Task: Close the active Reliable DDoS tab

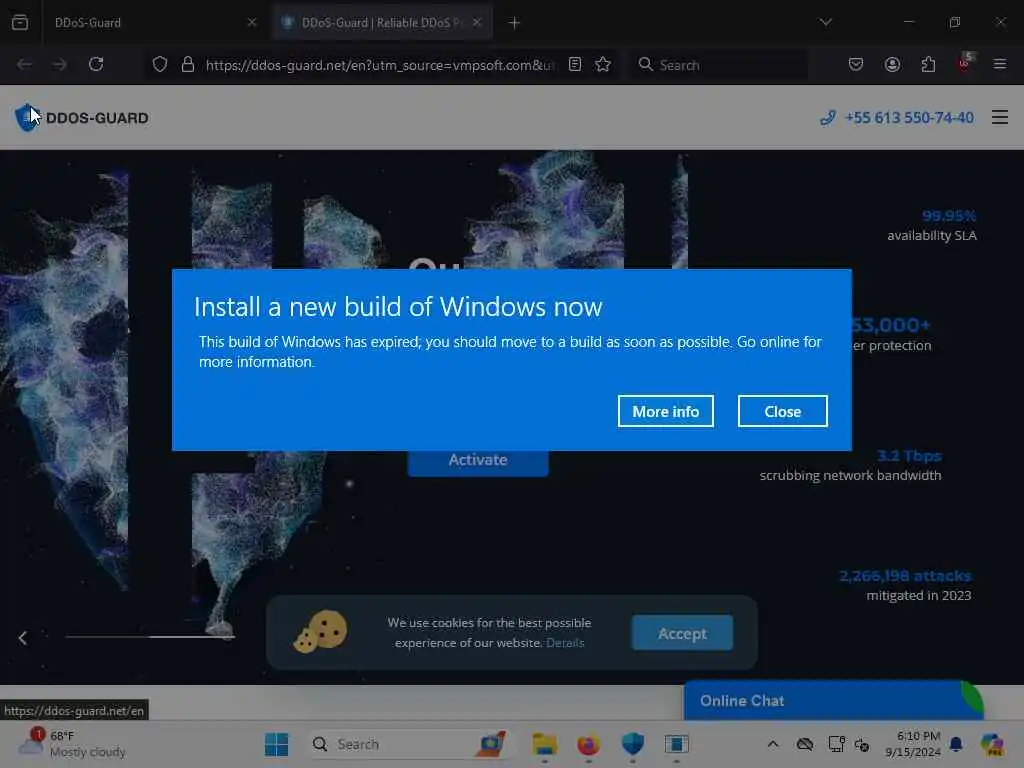Action: (477, 22)
